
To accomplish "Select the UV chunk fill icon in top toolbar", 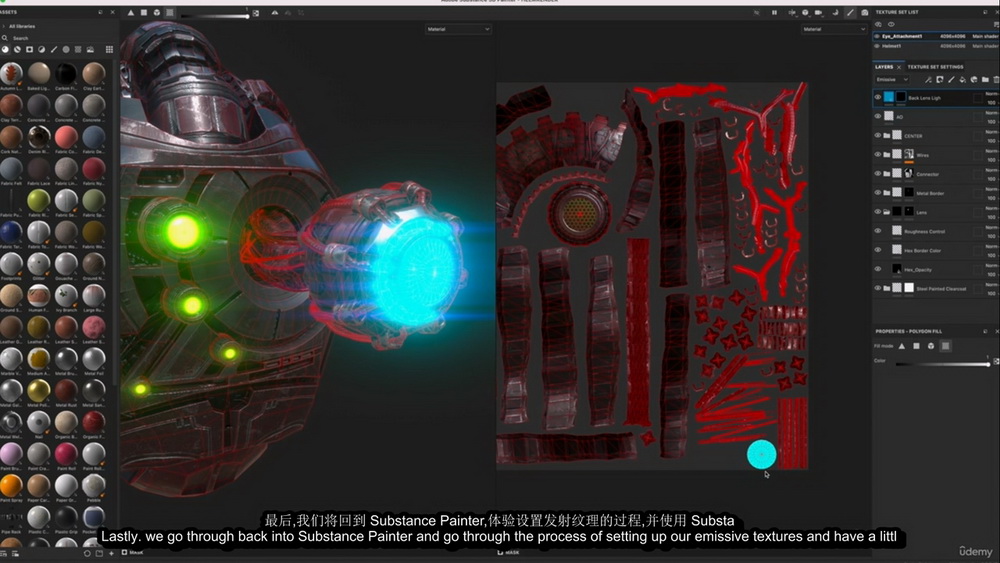I will [170, 13].
